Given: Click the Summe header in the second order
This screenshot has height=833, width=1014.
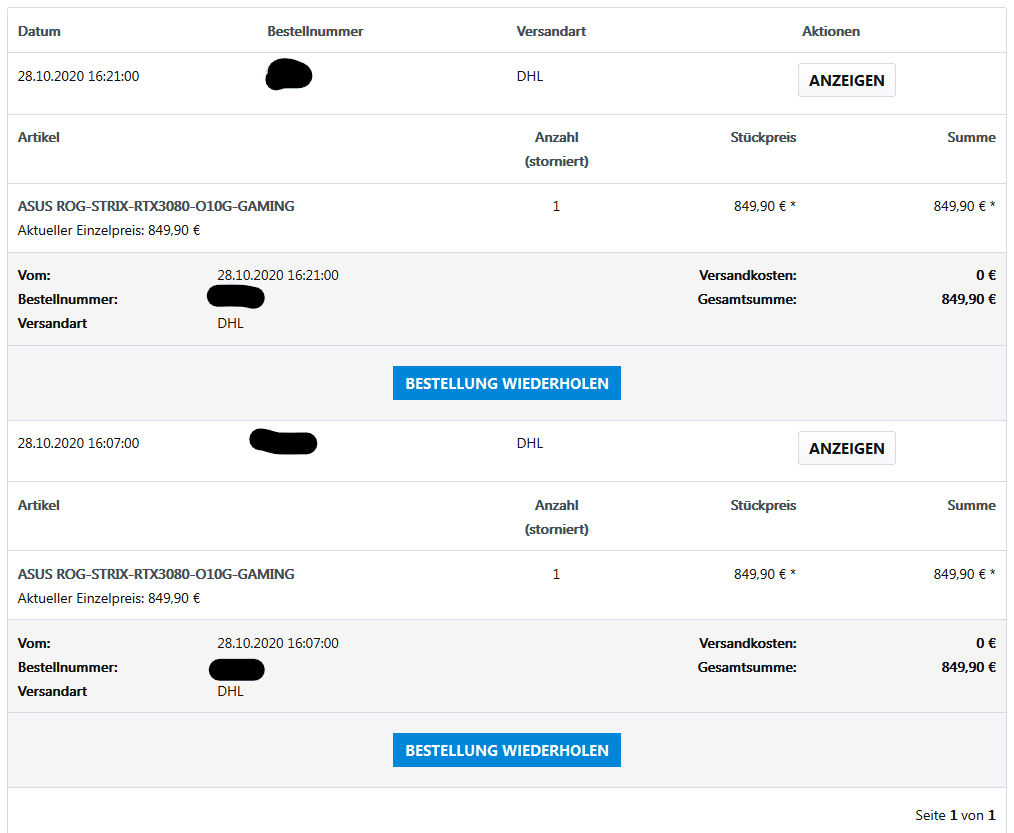Looking at the screenshot, I should point(971,505).
